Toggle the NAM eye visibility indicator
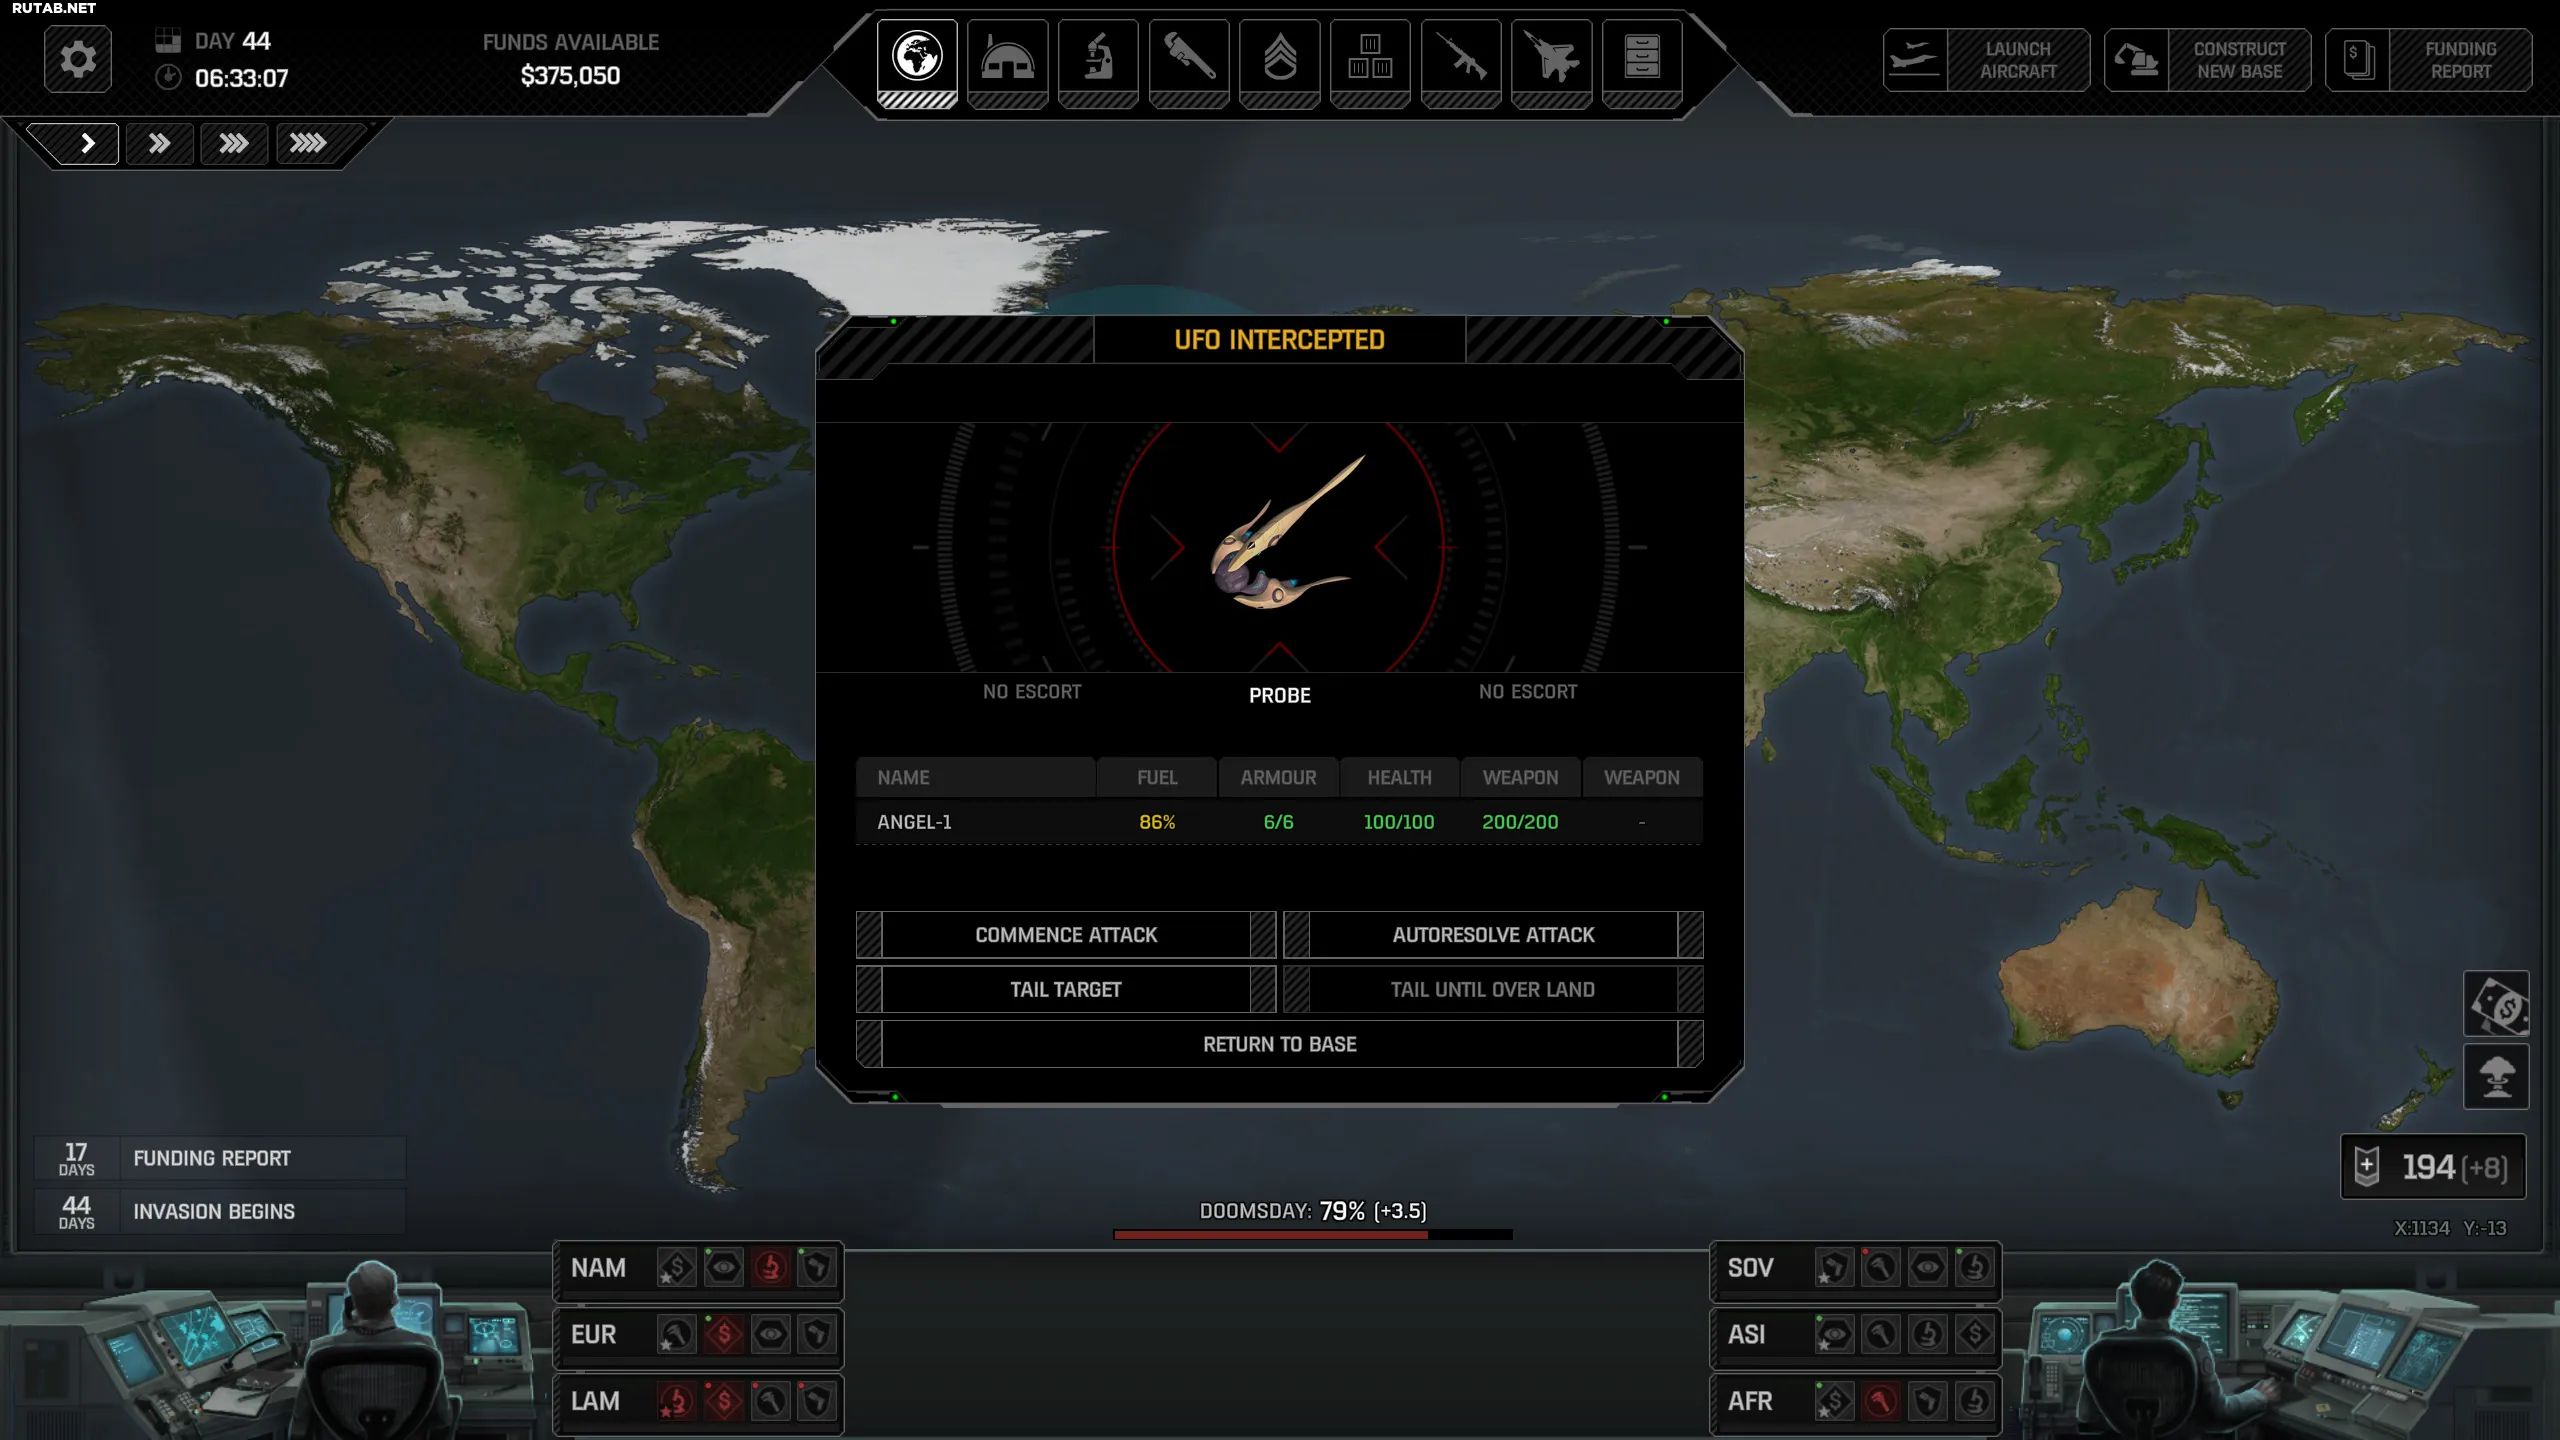Viewport: 2560px width, 1440px height. click(723, 1268)
